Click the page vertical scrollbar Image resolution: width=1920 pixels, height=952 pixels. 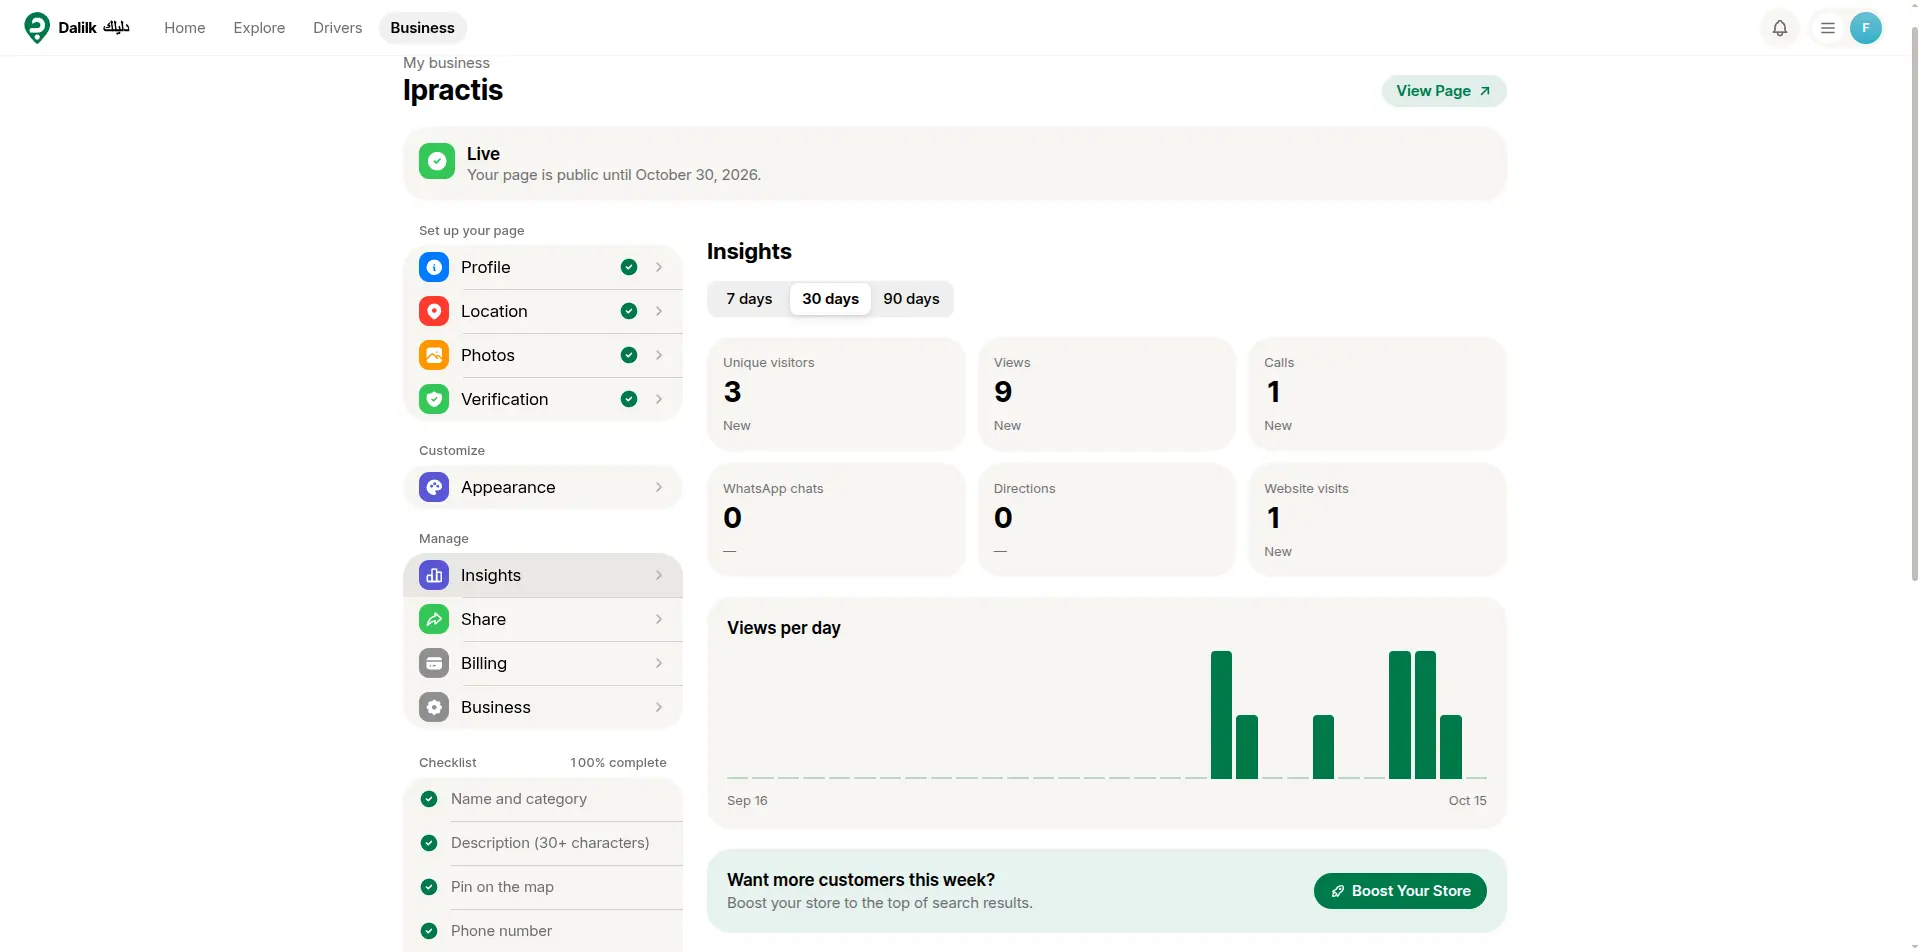point(1914,300)
